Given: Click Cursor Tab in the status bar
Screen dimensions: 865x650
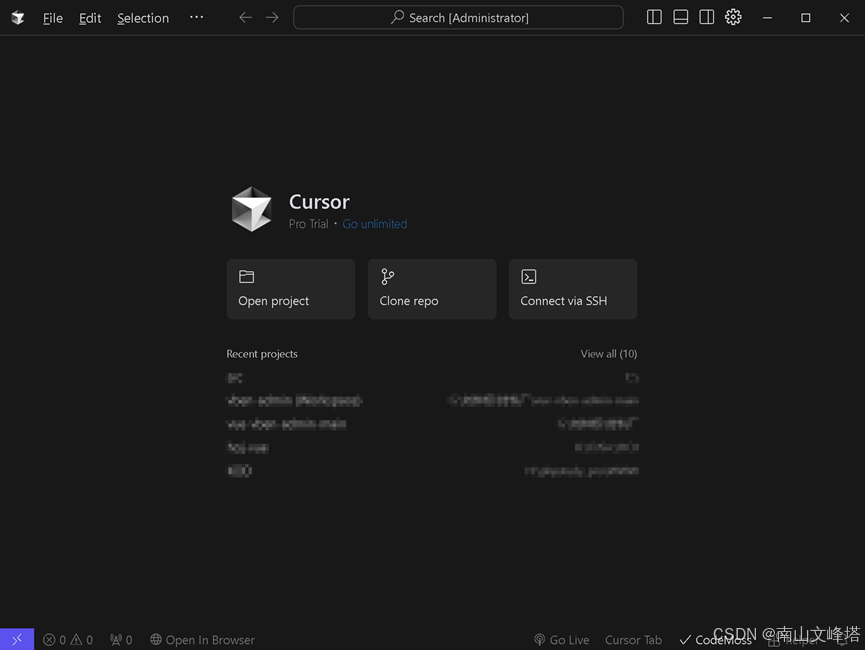Looking at the screenshot, I should [633, 640].
